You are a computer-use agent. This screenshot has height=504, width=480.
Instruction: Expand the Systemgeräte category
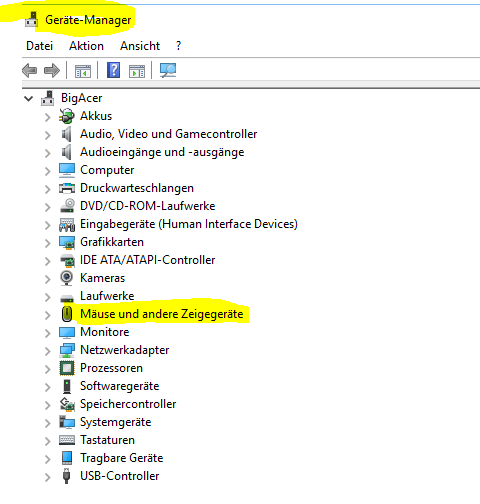[x=48, y=423]
